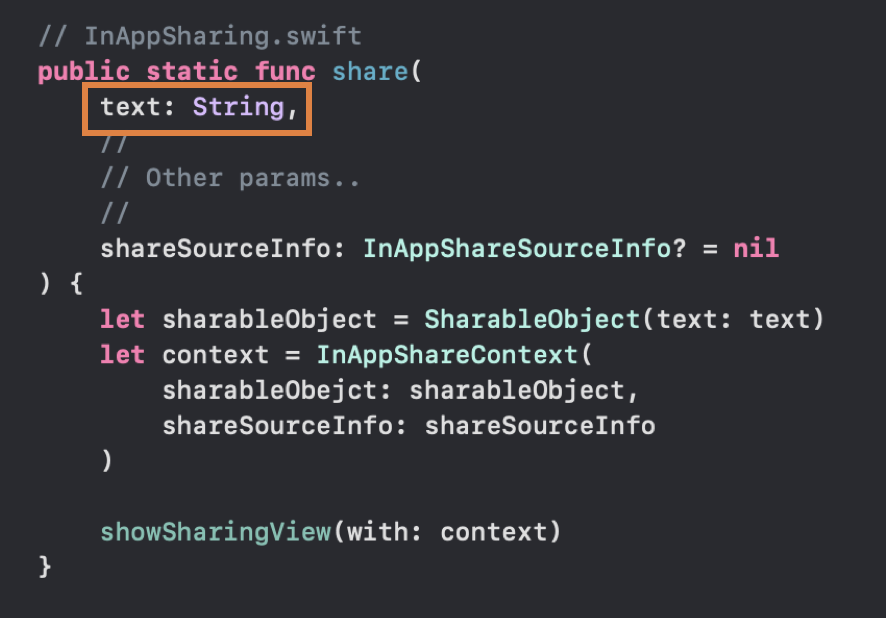Click the final closing curly brace
886x618 pixels.
point(45,567)
